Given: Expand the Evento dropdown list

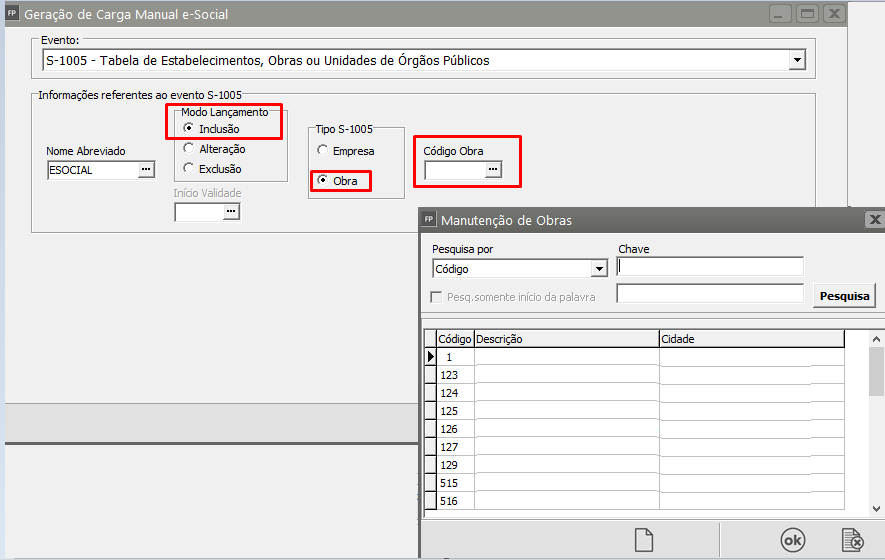Looking at the screenshot, I should (x=796, y=61).
